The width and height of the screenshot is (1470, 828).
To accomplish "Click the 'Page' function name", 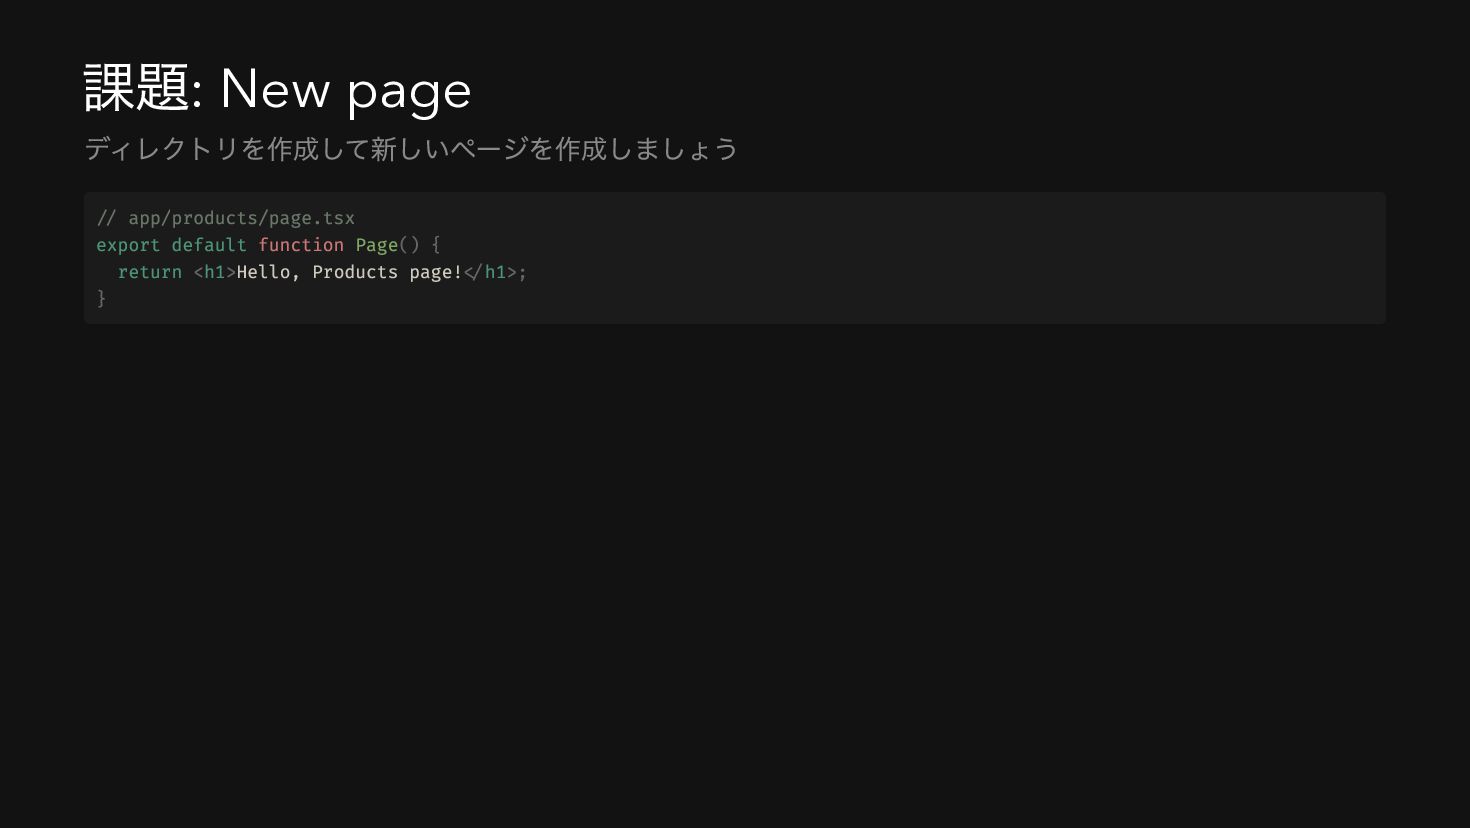I will (x=377, y=245).
